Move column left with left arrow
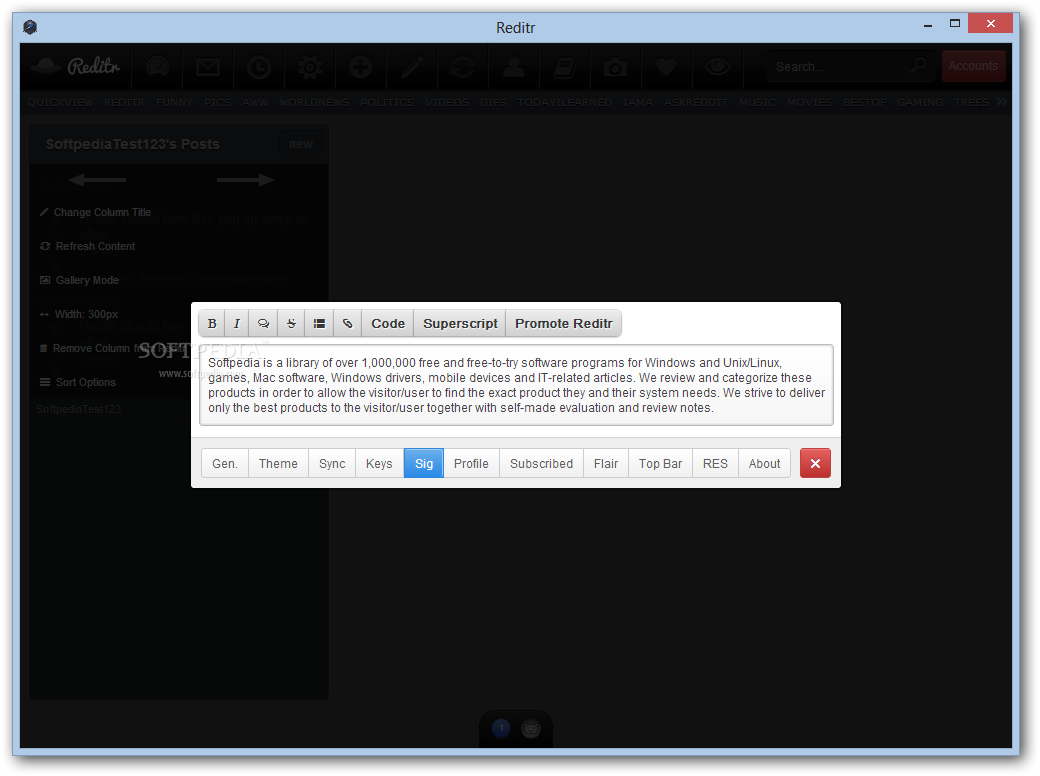The image size is (1040, 776). point(97,180)
